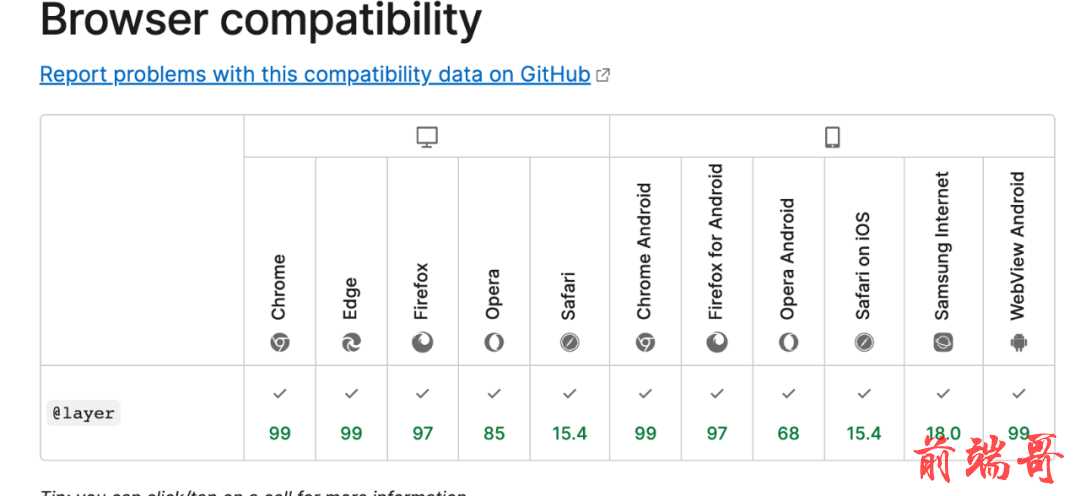The width and height of the screenshot is (1080, 496).
Task: Click the Samsung Internet icon
Action: click(943, 342)
